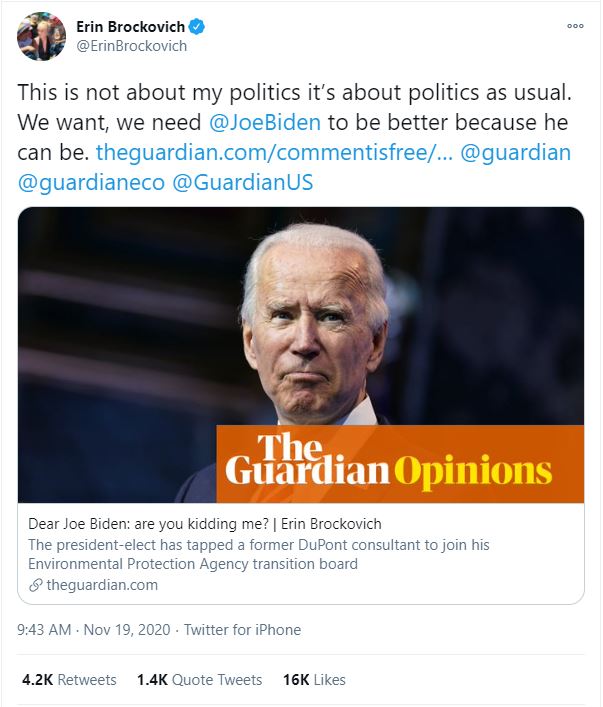Click the link icon beside theguardian.com
603x707 pixels.
click(x=35, y=585)
